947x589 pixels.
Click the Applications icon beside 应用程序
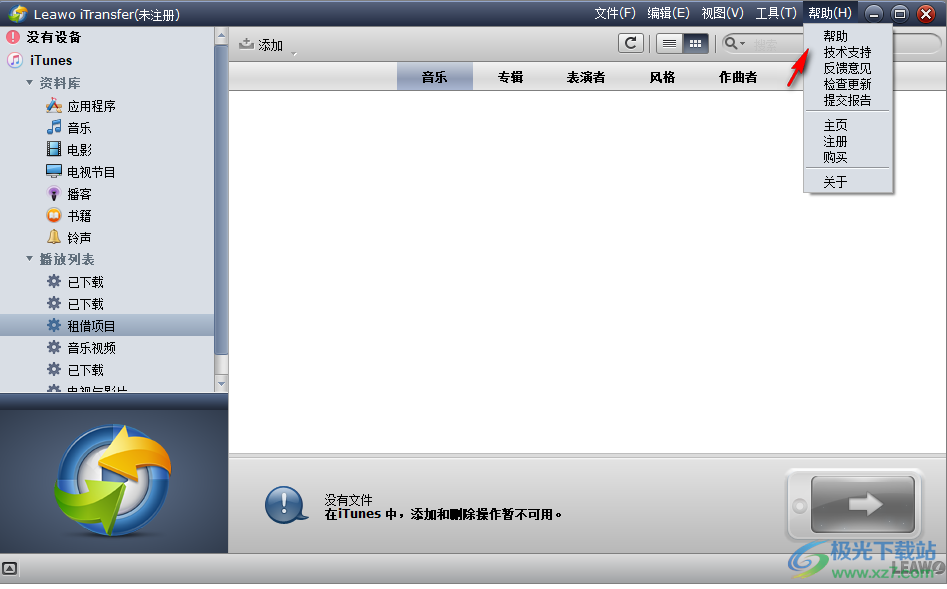click(54, 106)
